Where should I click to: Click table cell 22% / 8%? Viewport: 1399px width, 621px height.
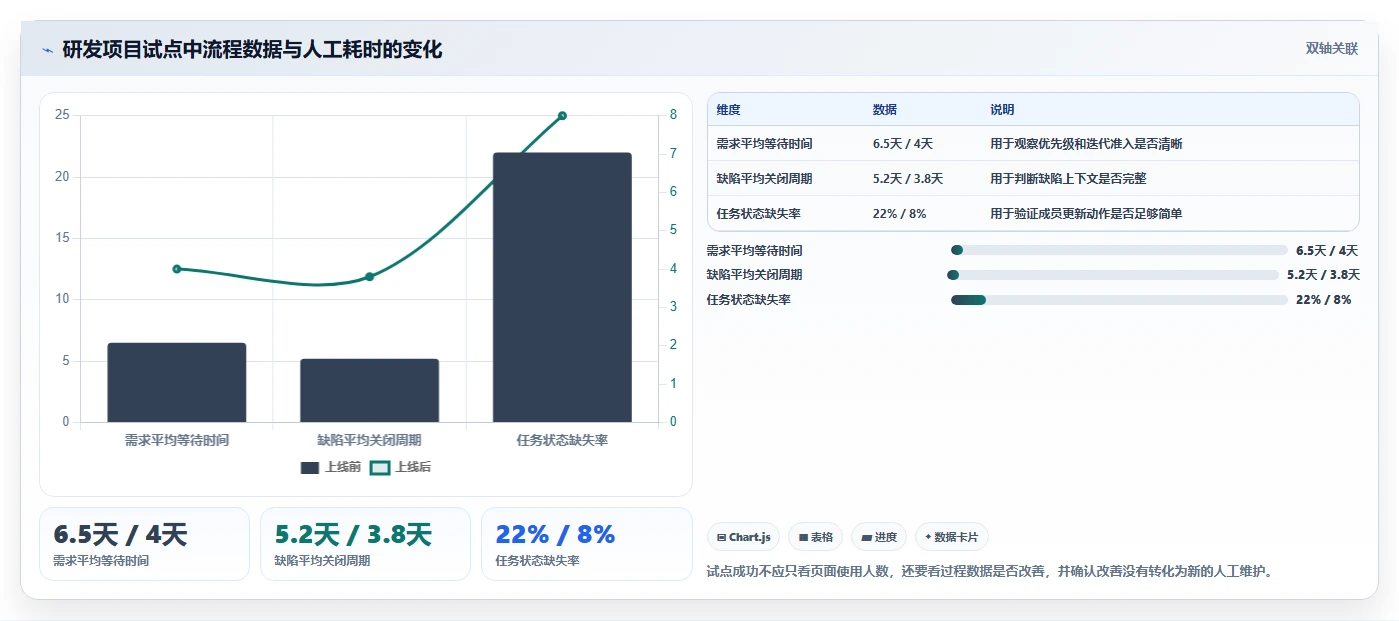(x=900, y=214)
